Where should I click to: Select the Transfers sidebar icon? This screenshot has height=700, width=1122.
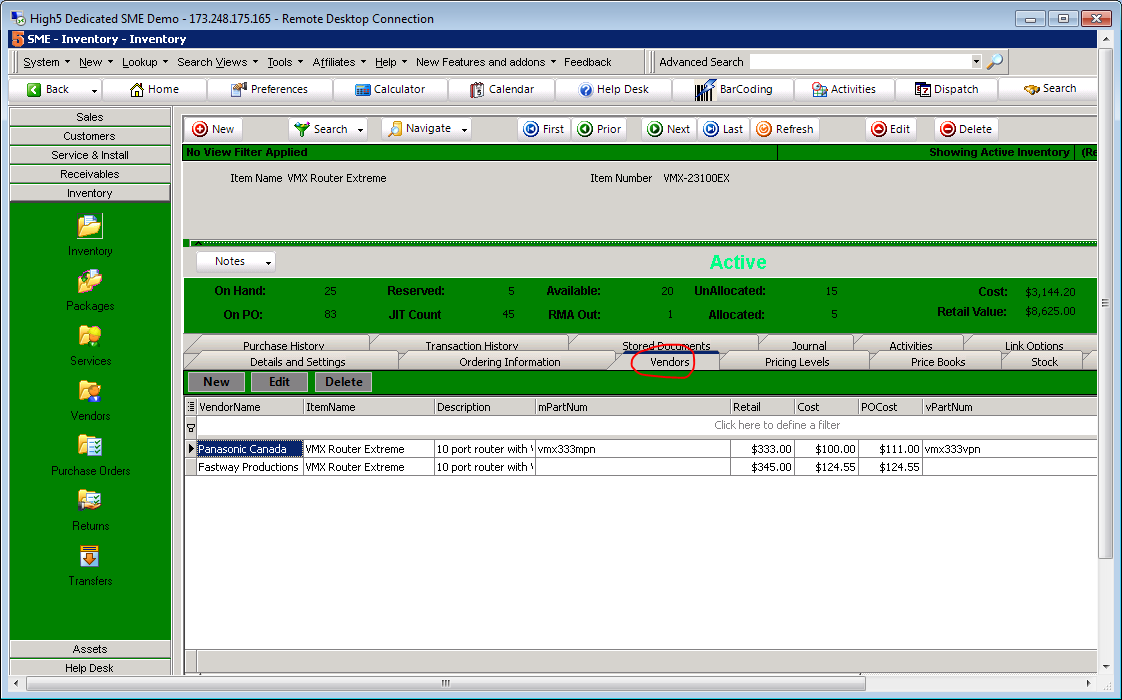point(90,556)
